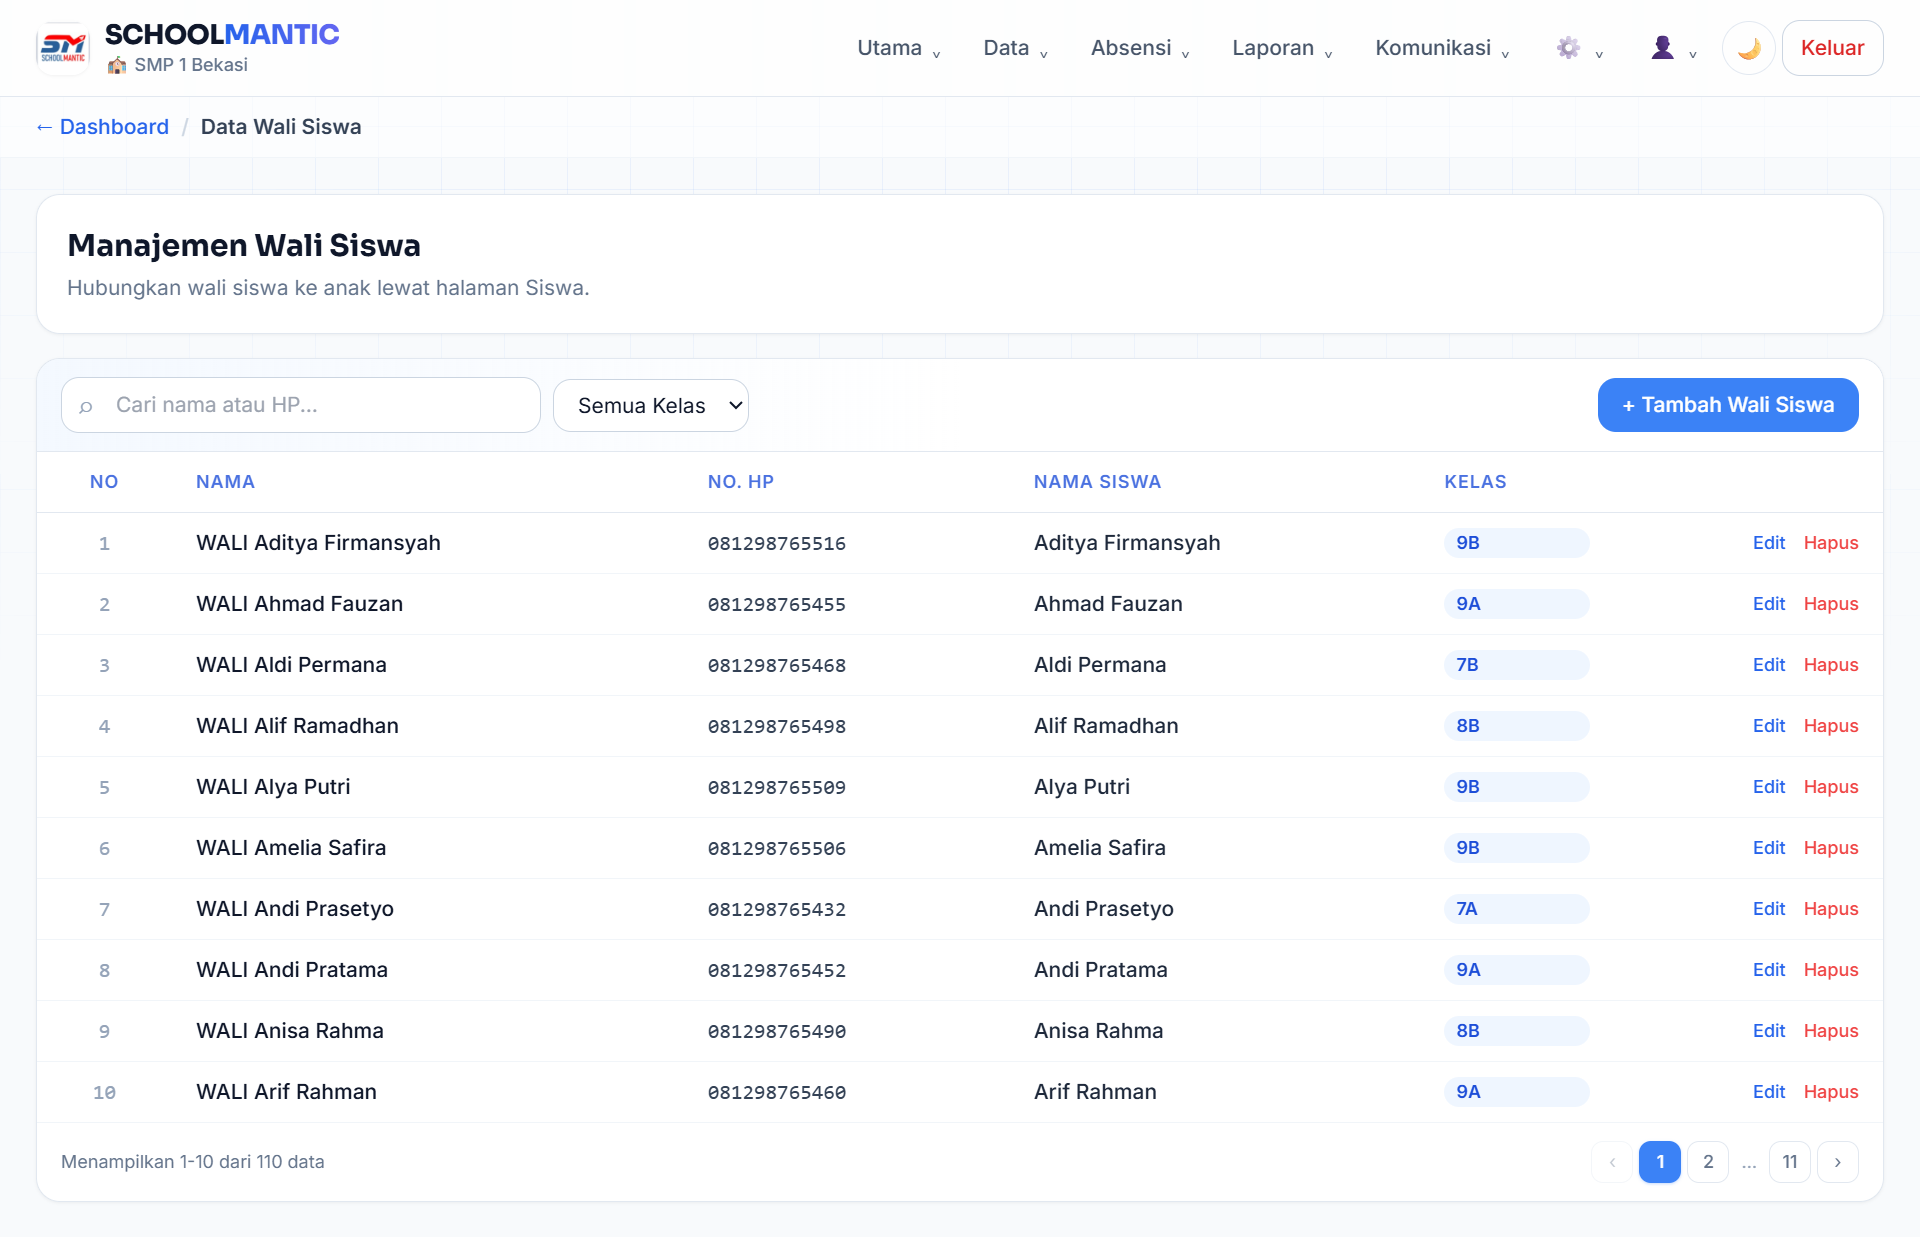Edit WALI Amelia Safira row
The image size is (1920, 1237).
click(x=1768, y=848)
